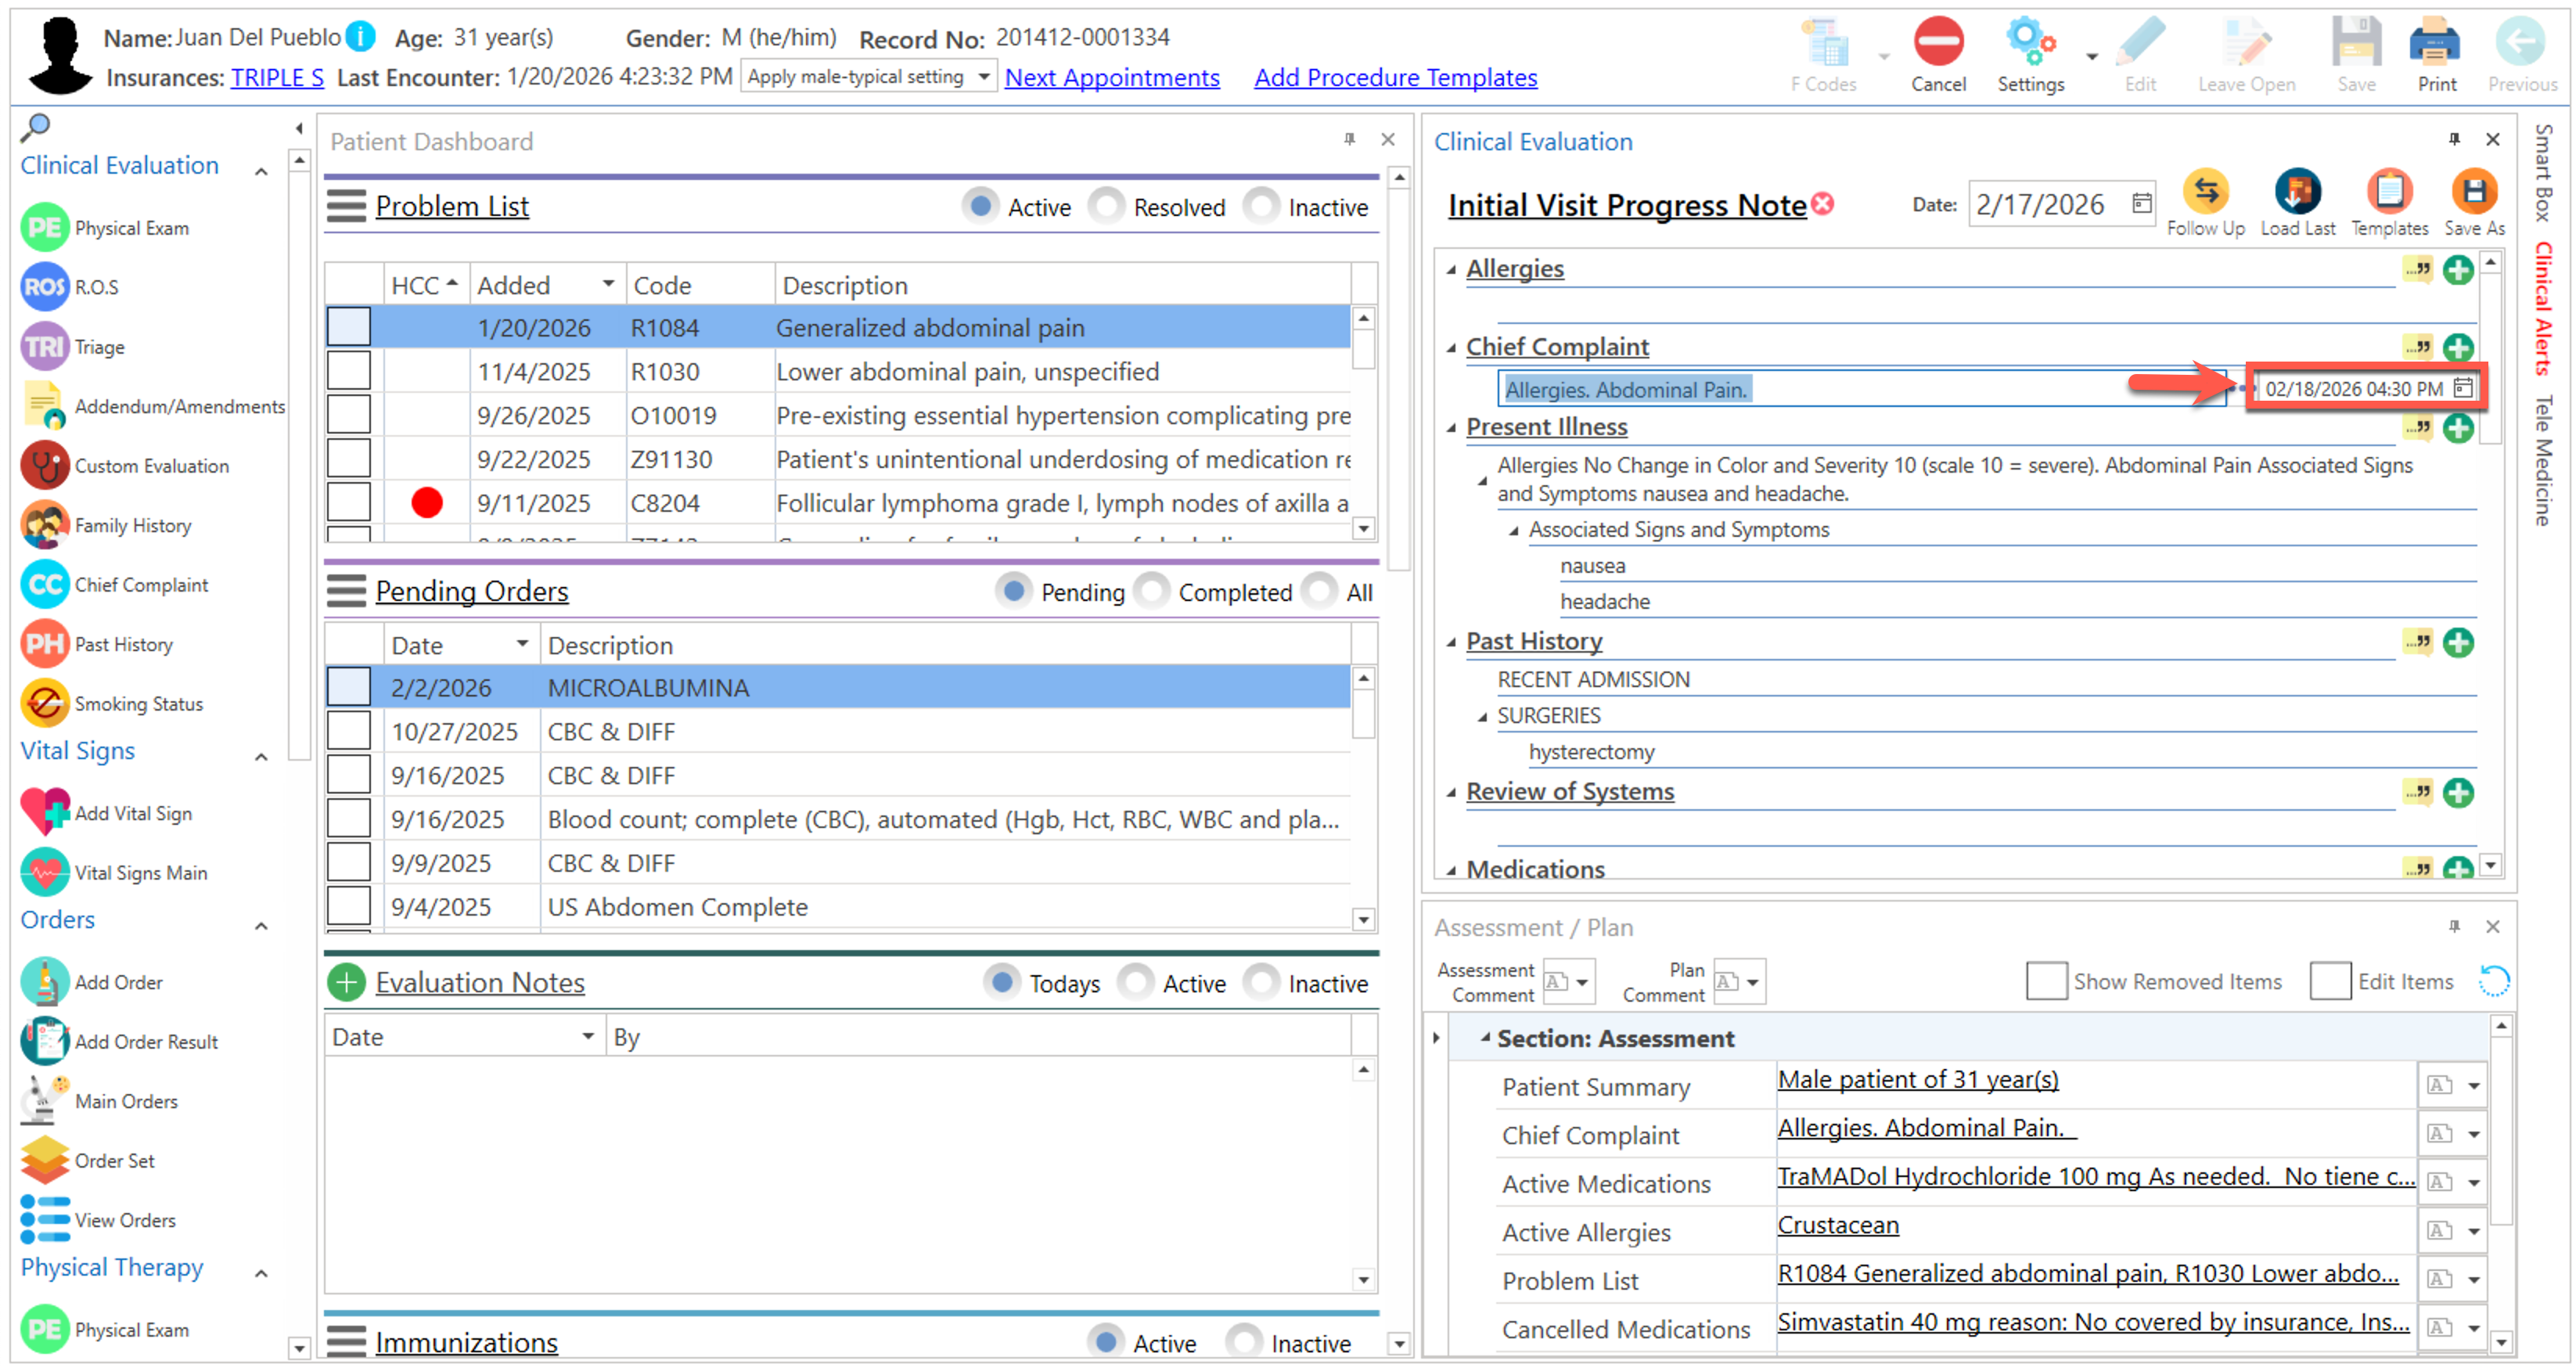Open the male-typical setting dropdown
2576x1368 pixels.
[x=983, y=77]
